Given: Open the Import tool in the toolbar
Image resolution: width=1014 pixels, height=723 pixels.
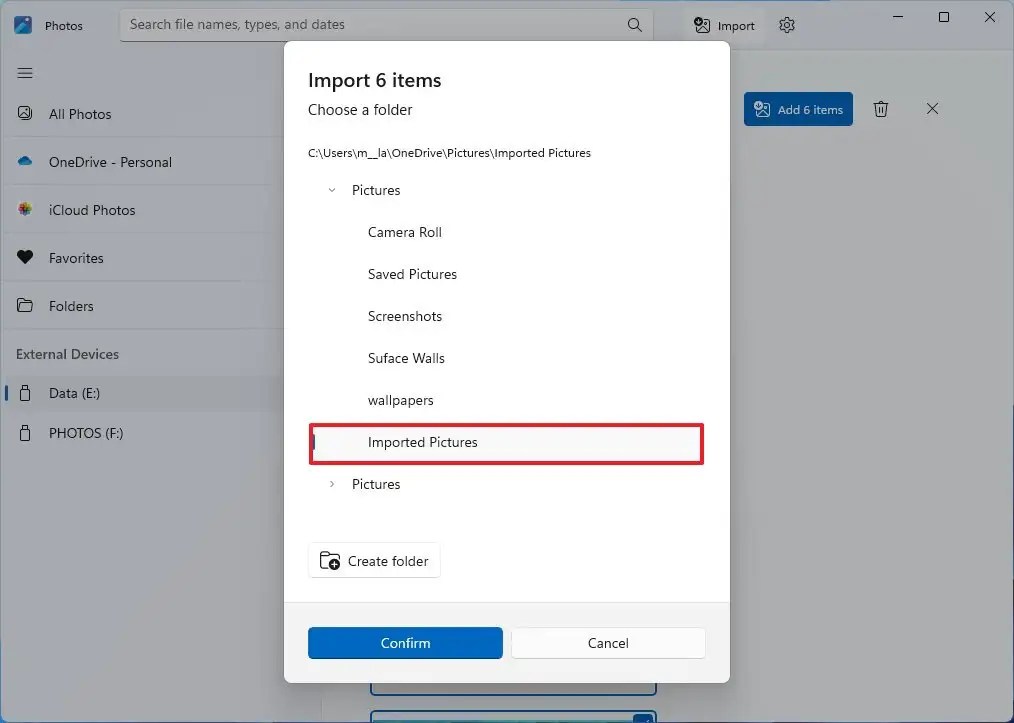Looking at the screenshot, I should point(722,25).
